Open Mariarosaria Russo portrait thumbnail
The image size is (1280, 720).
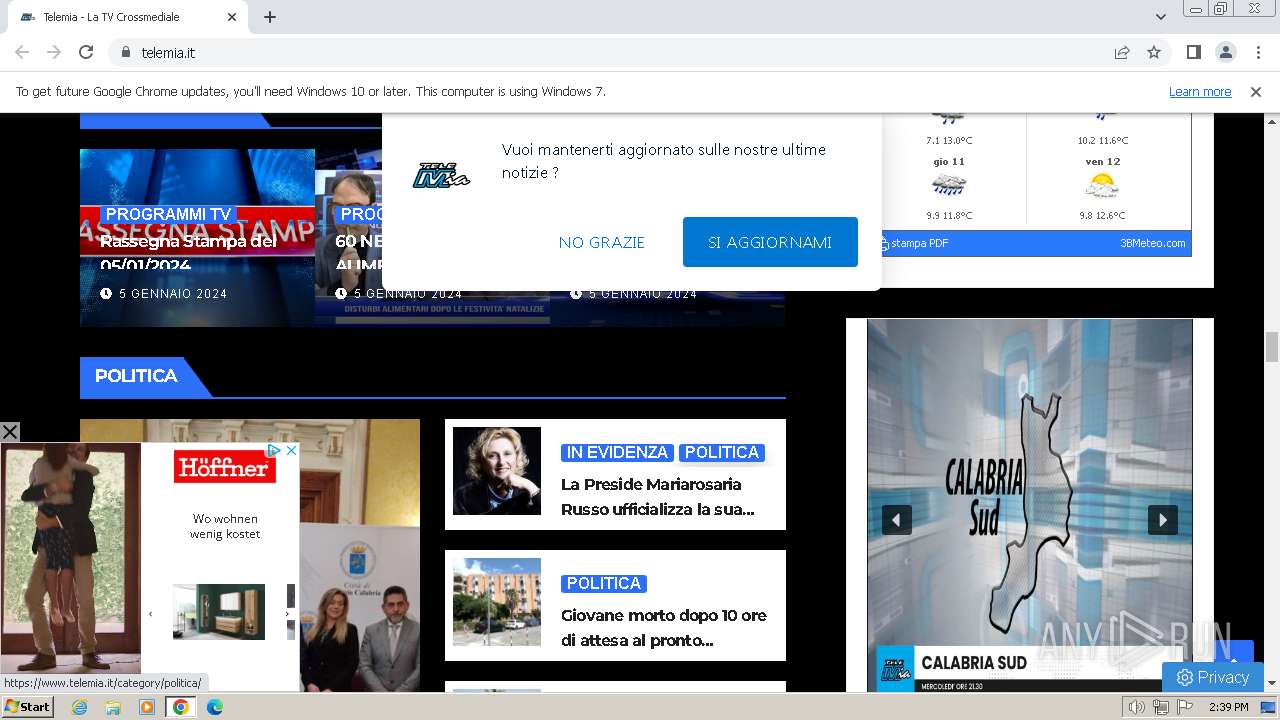[497, 471]
